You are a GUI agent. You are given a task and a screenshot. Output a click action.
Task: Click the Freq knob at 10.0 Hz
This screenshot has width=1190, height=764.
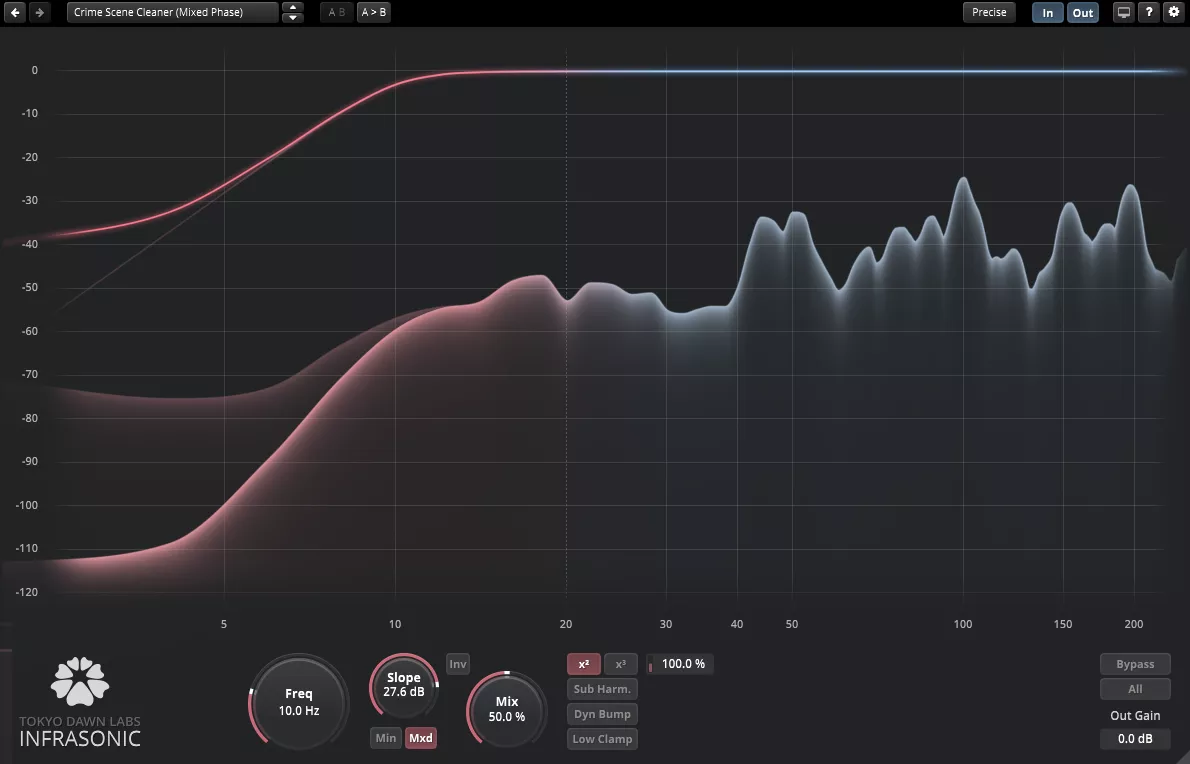299,701
